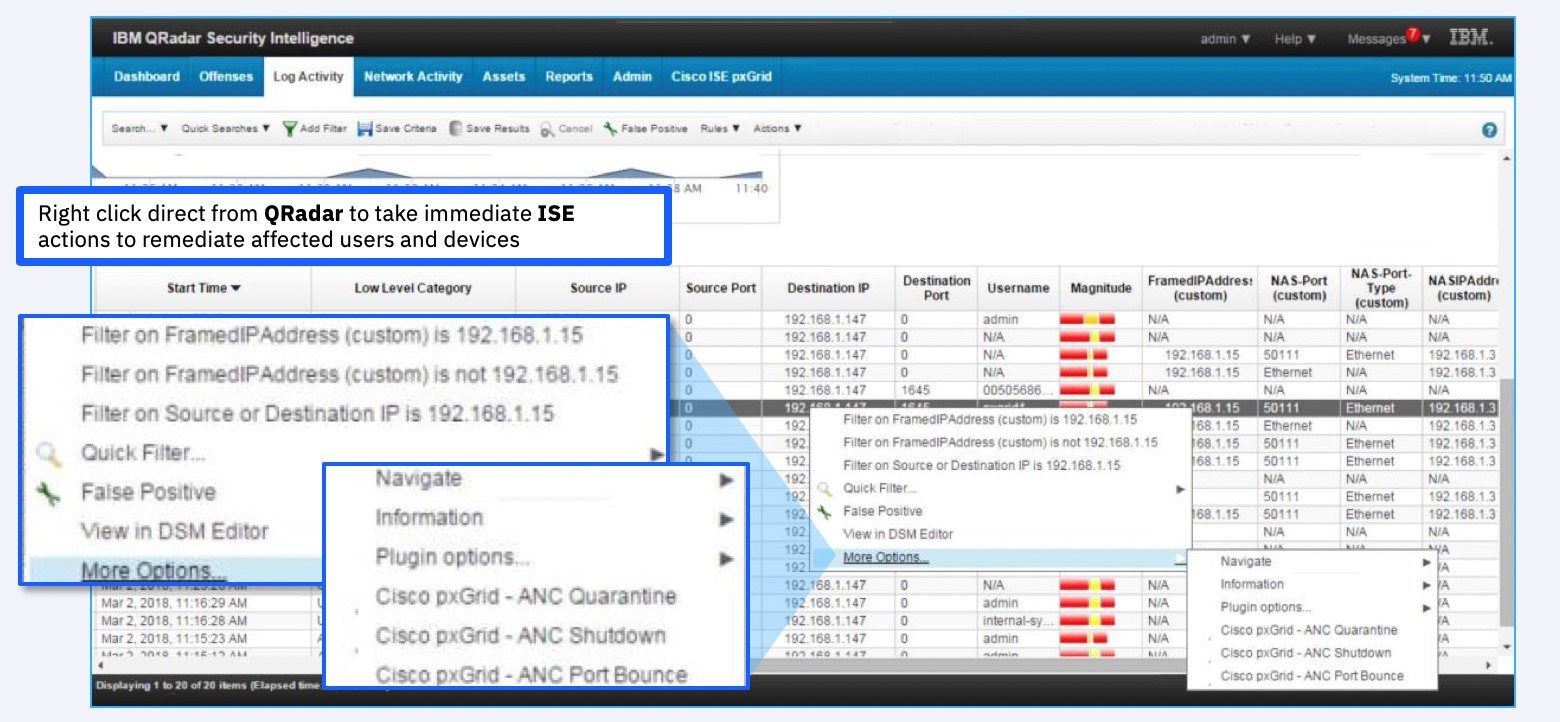Screen dimensions: 1560x722
Task: Click the Low Level Category column header
Action: pyautogui.click(x=413, y=288)
